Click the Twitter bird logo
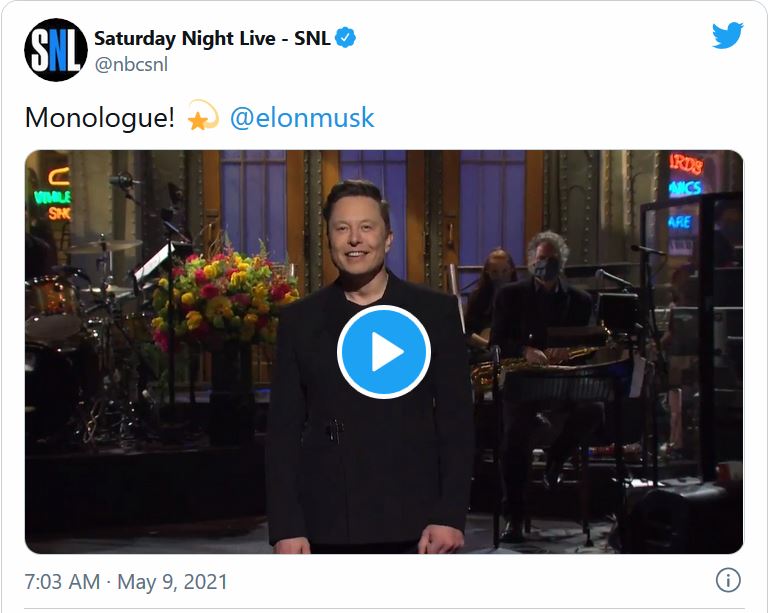The width and height of the screenshot is (775, 613). pyautogui.click(x=727, y=36)
